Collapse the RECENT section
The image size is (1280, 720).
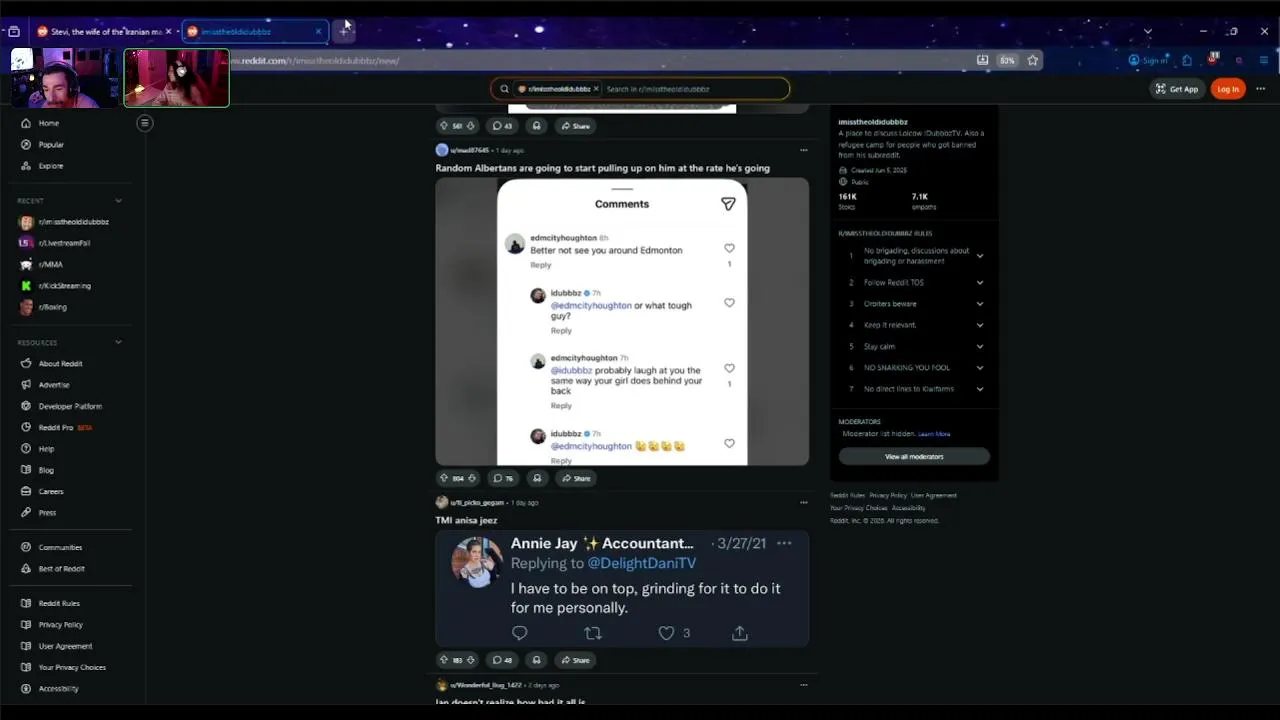(x=118, y=201)
